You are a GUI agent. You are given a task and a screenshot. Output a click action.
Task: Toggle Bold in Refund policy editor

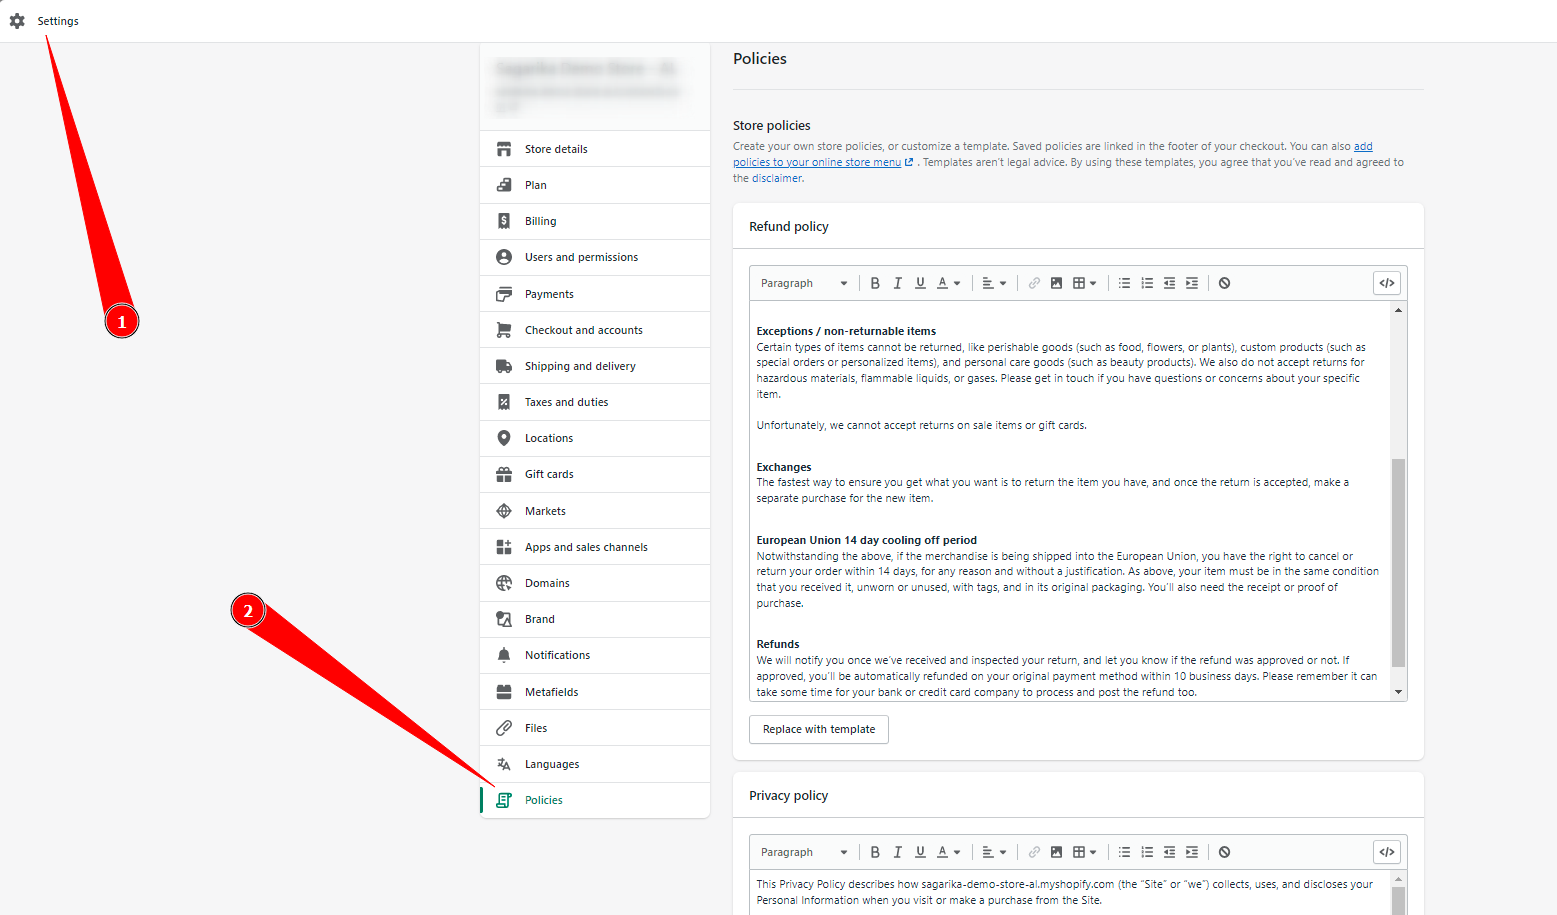coord(875,283)
